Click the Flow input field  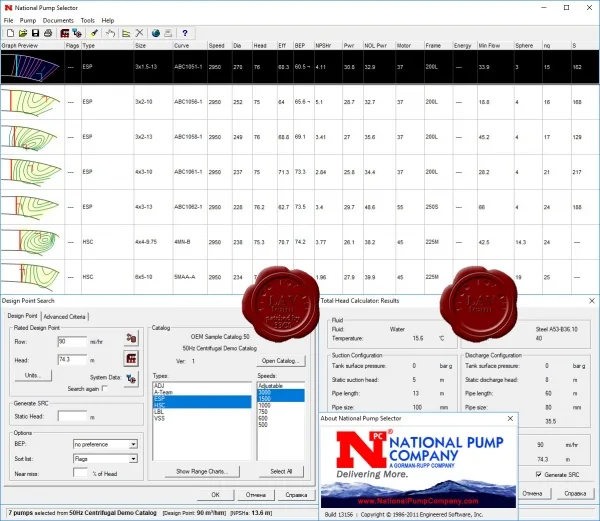tap(72, 341)
